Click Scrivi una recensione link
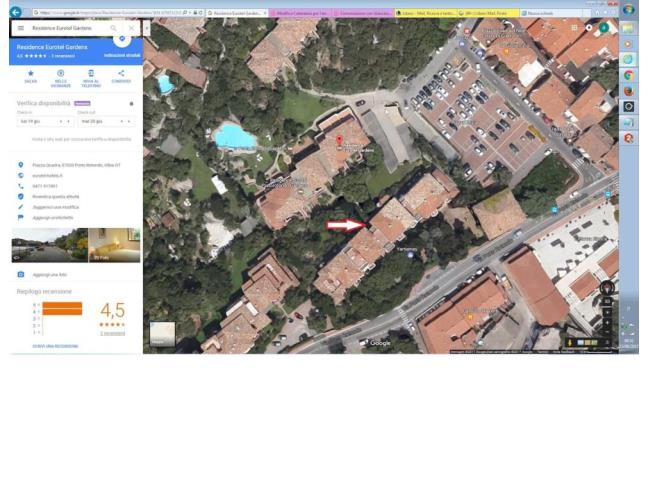Viewport: 648px width, 492px height. coord(55,346)
